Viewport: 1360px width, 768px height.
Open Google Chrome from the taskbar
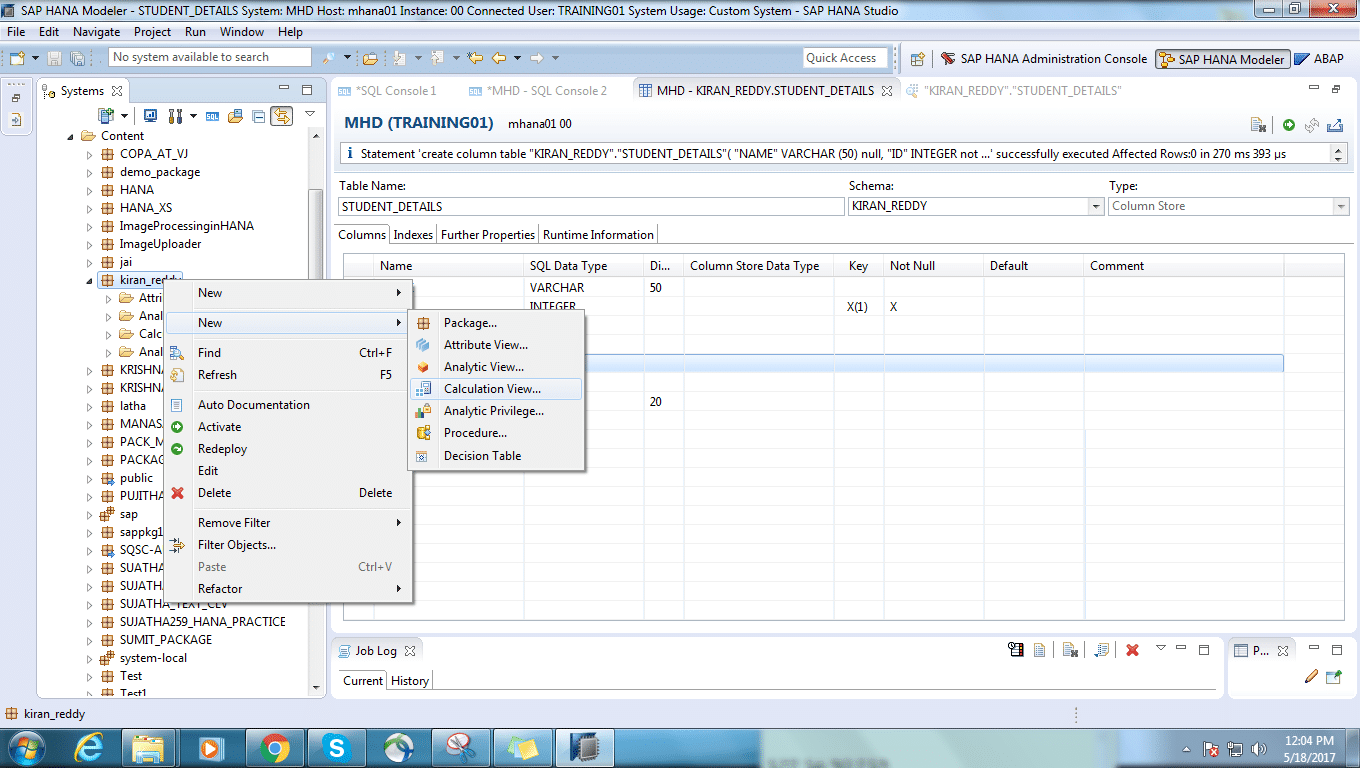coord(274,747)
